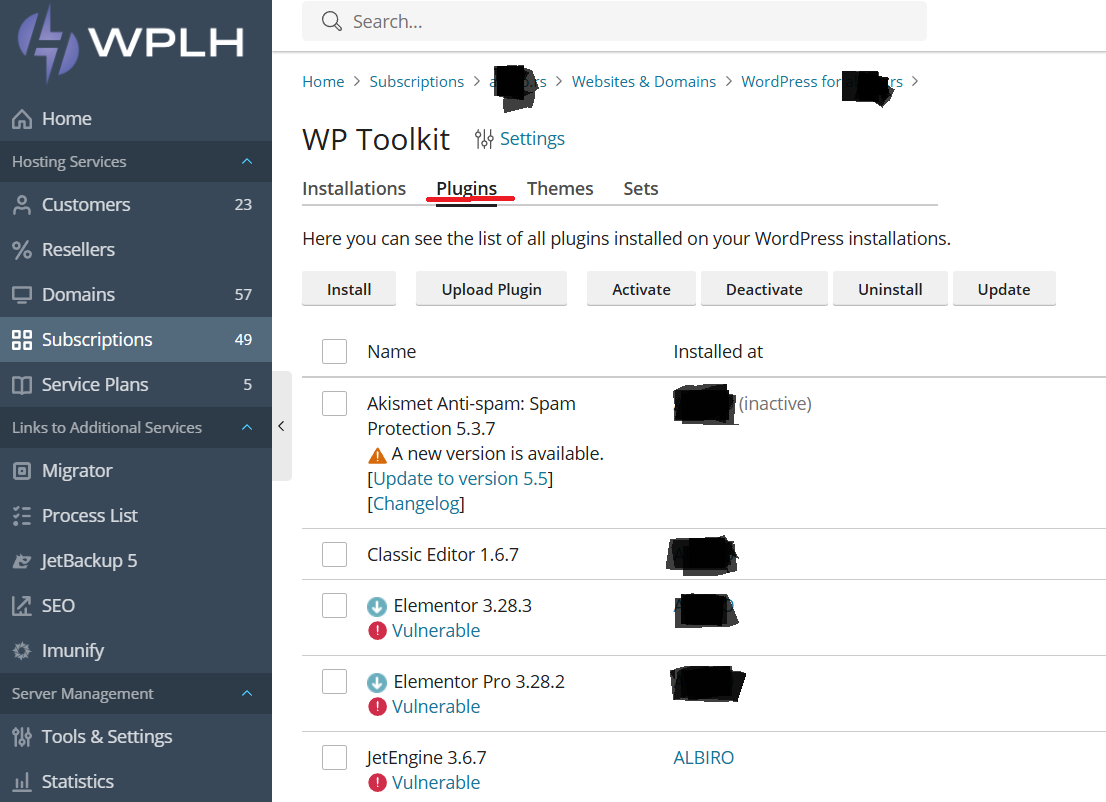Viewport: 1106px width, 802px height.
Task: Check the Classic Editor plugin checkbox
Action: pos(334,554)
